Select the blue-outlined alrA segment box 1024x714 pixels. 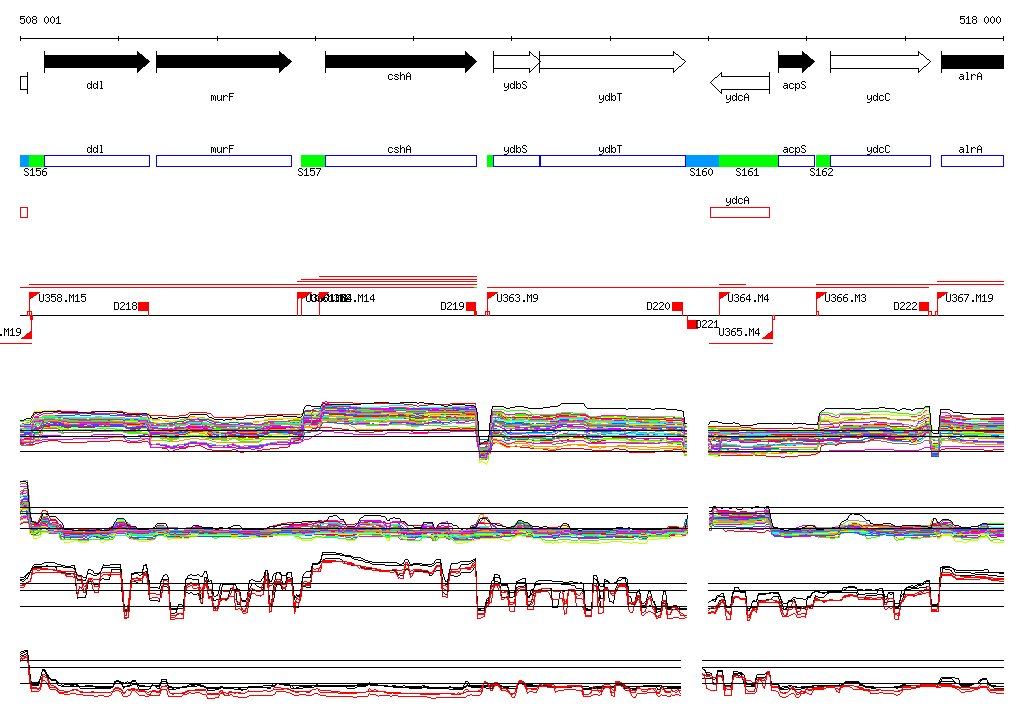pyautogui.click(x=972, y=161)
